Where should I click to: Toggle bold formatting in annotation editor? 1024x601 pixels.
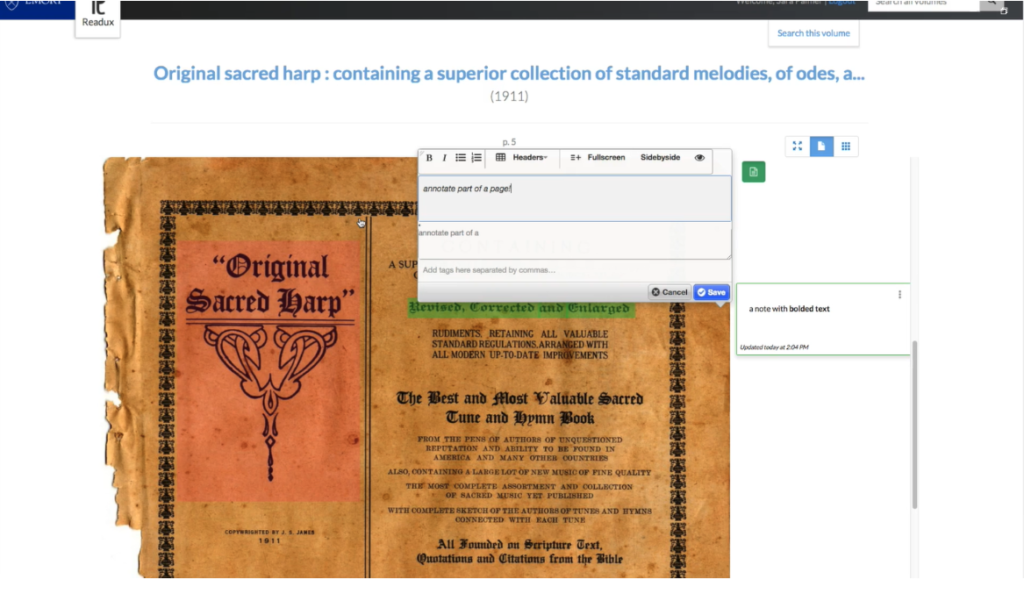coord(429,158)
